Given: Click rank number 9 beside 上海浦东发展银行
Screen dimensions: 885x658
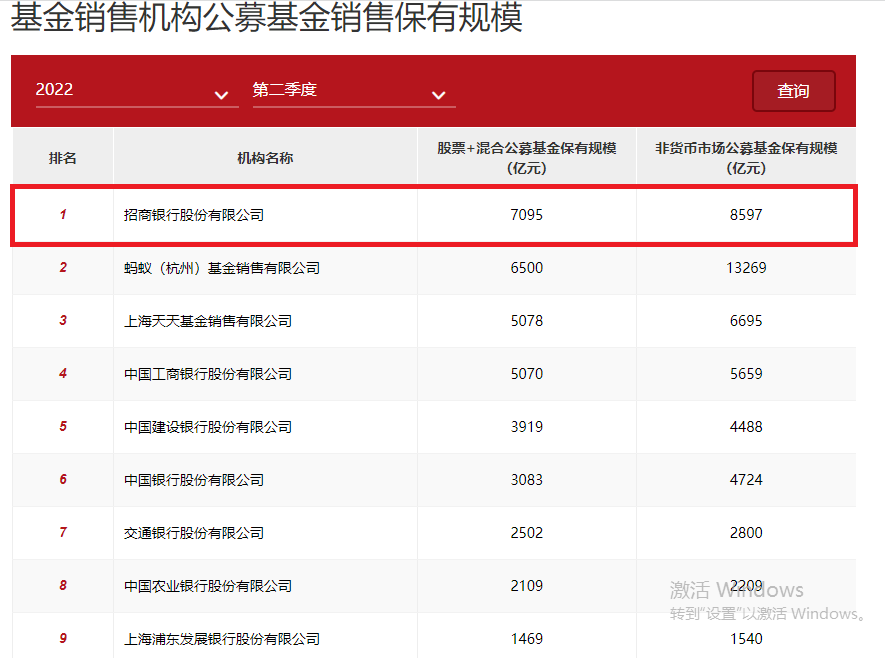Looking at the screenshot, I should [63, 639].
